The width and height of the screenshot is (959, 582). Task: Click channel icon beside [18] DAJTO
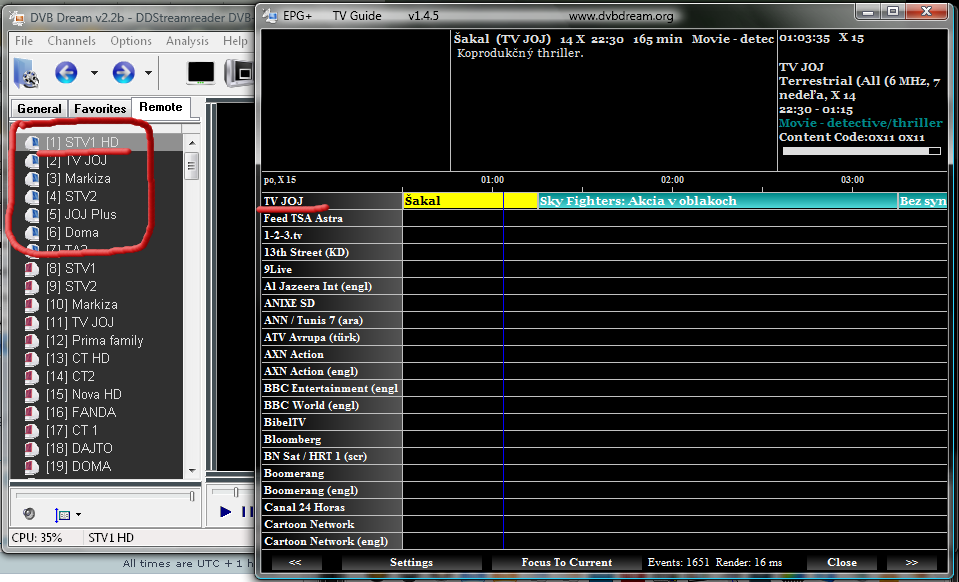pyautogui.click(x=31, y=448)
